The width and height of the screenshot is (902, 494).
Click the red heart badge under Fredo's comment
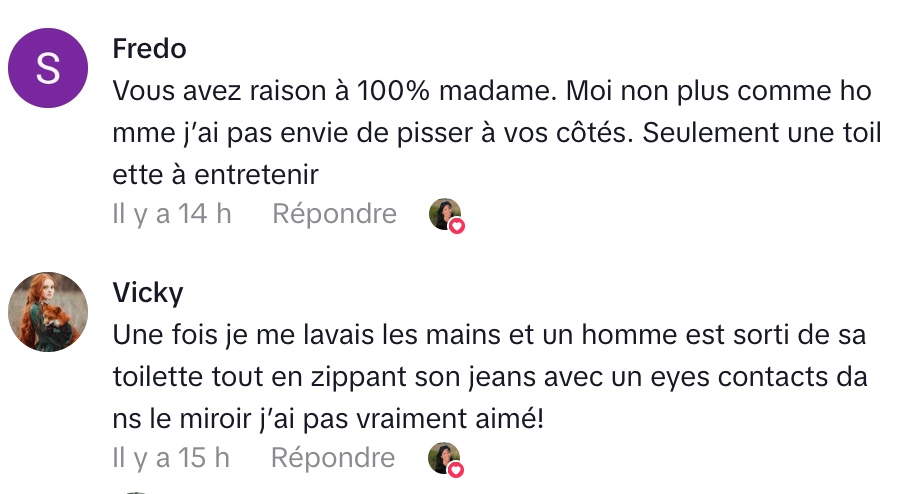(457, 226)
